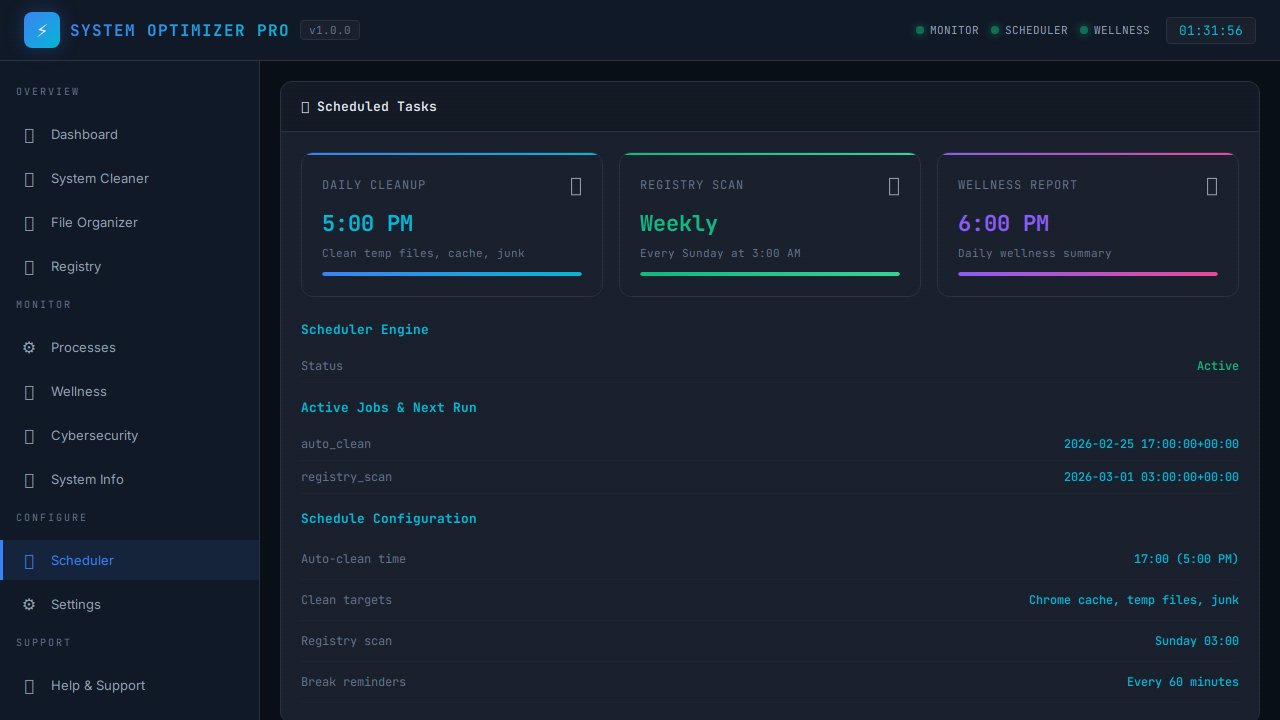The image size is (1280, 720).
Task: Click the lightning bolt app logo
Action: pyautogui.click(x=41, y=30)
